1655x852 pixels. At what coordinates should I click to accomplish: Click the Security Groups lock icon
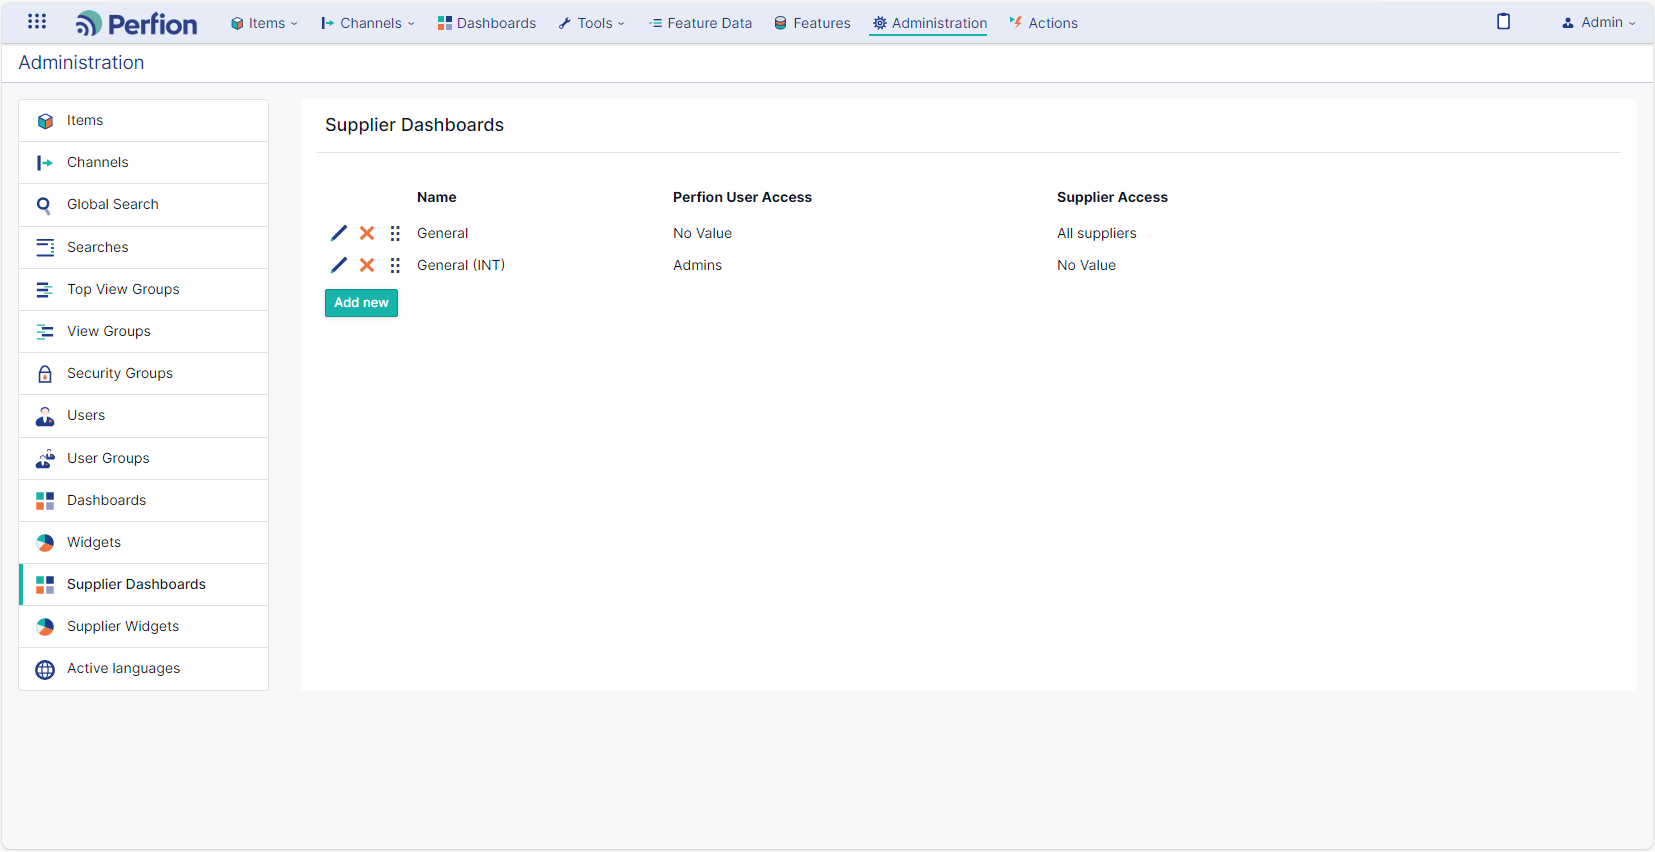pyautogui.click(x=45, y=374)
